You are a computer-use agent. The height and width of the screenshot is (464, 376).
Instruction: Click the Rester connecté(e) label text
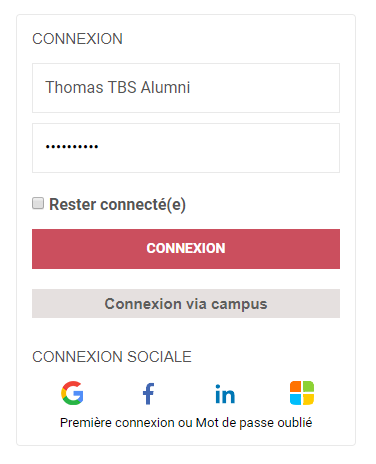[x=117, y=204]
